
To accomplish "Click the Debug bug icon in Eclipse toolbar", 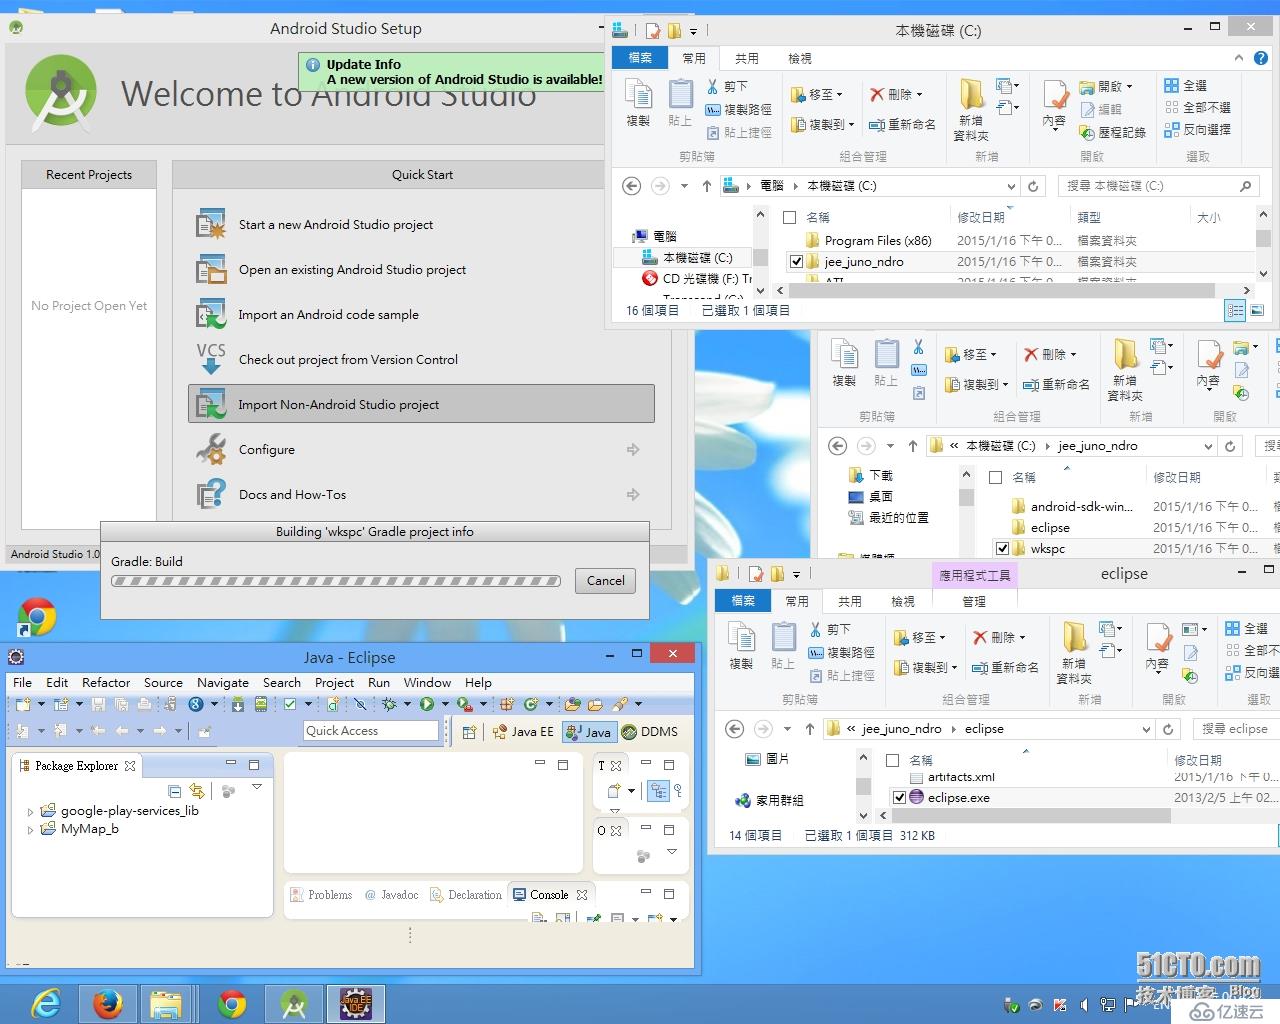I will [389, 704].
